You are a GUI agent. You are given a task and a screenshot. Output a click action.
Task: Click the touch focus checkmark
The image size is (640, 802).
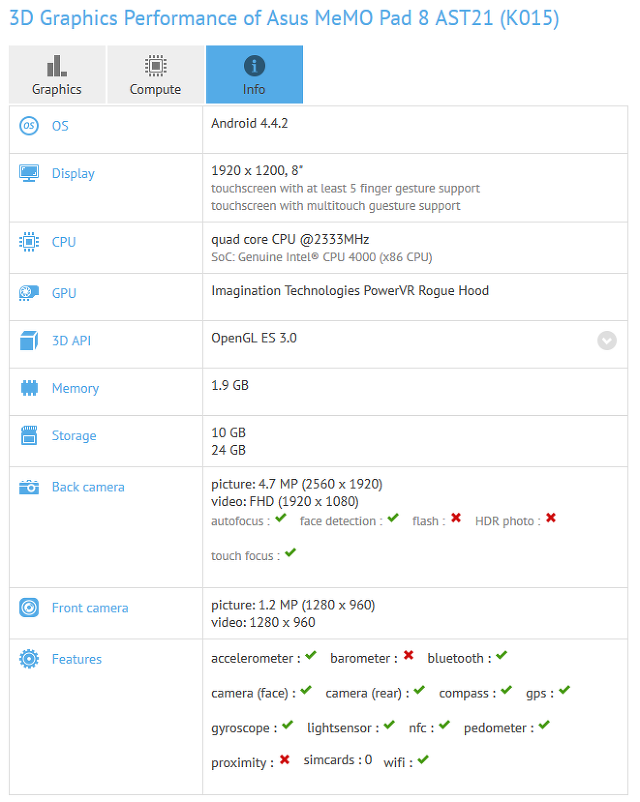pos(291,553)
